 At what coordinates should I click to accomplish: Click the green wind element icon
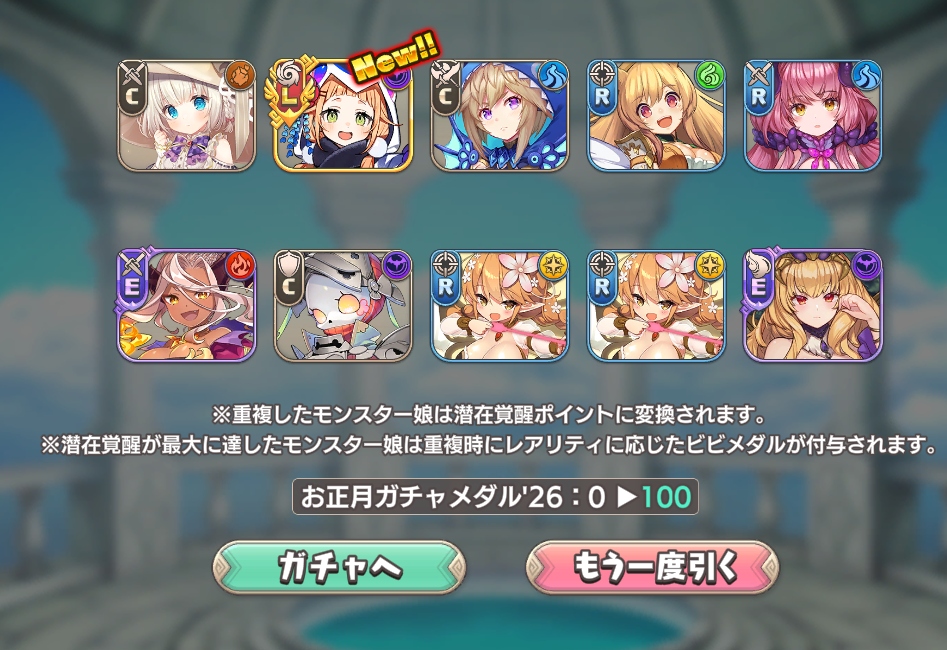[x=710, y=76]
